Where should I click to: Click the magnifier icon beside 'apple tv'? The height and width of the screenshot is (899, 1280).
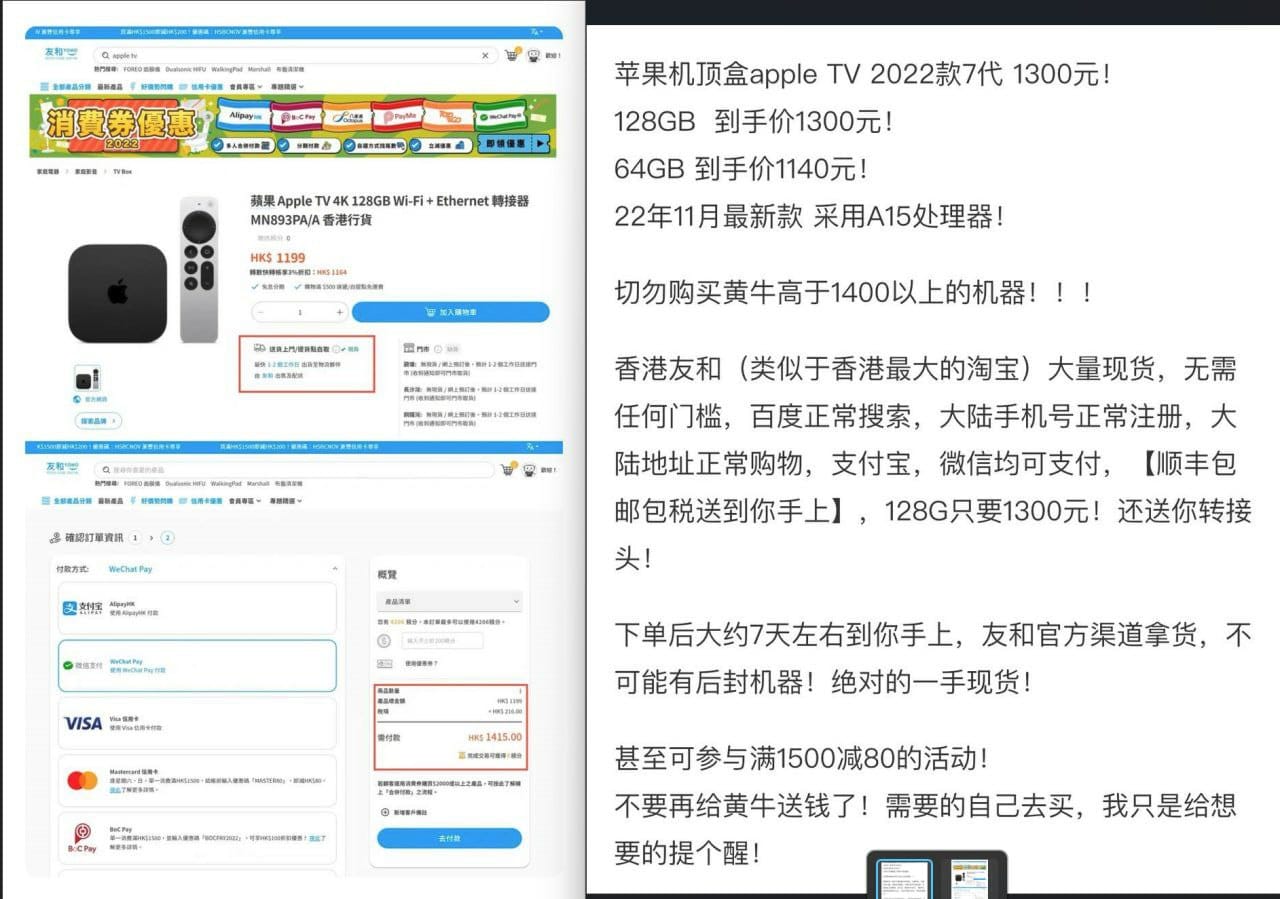[x=105, y=56]
